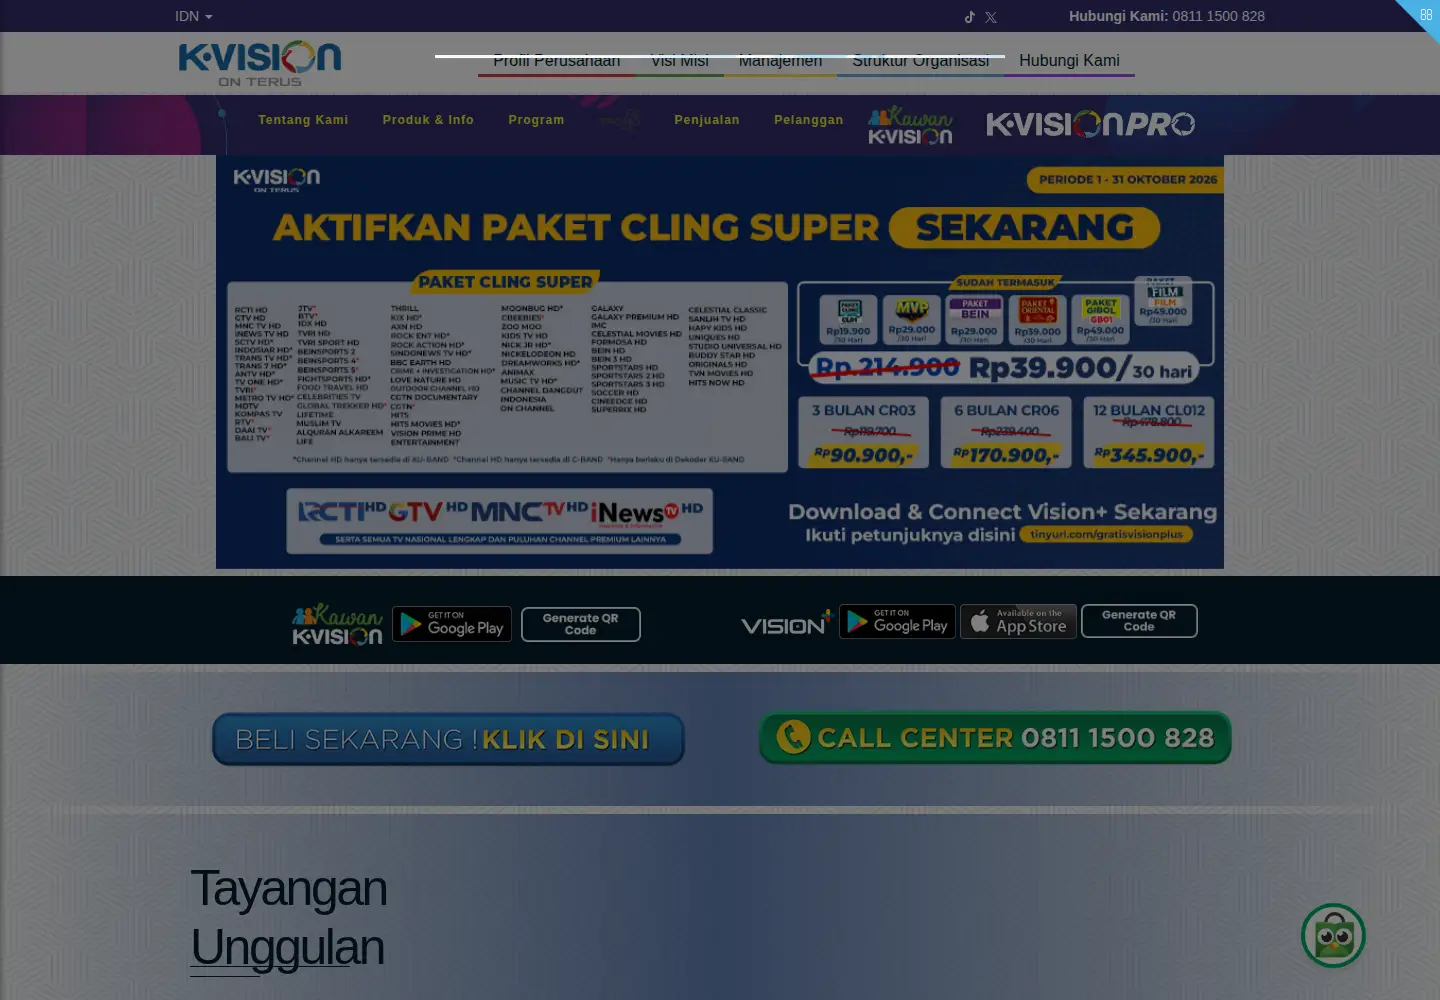Open the Apple App Store badge
The height and width of the screenshot is (1000, 1440).
1018,621
